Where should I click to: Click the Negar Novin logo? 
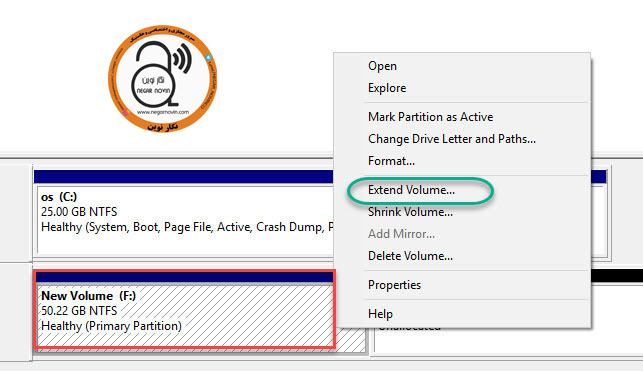click(163, 79)
